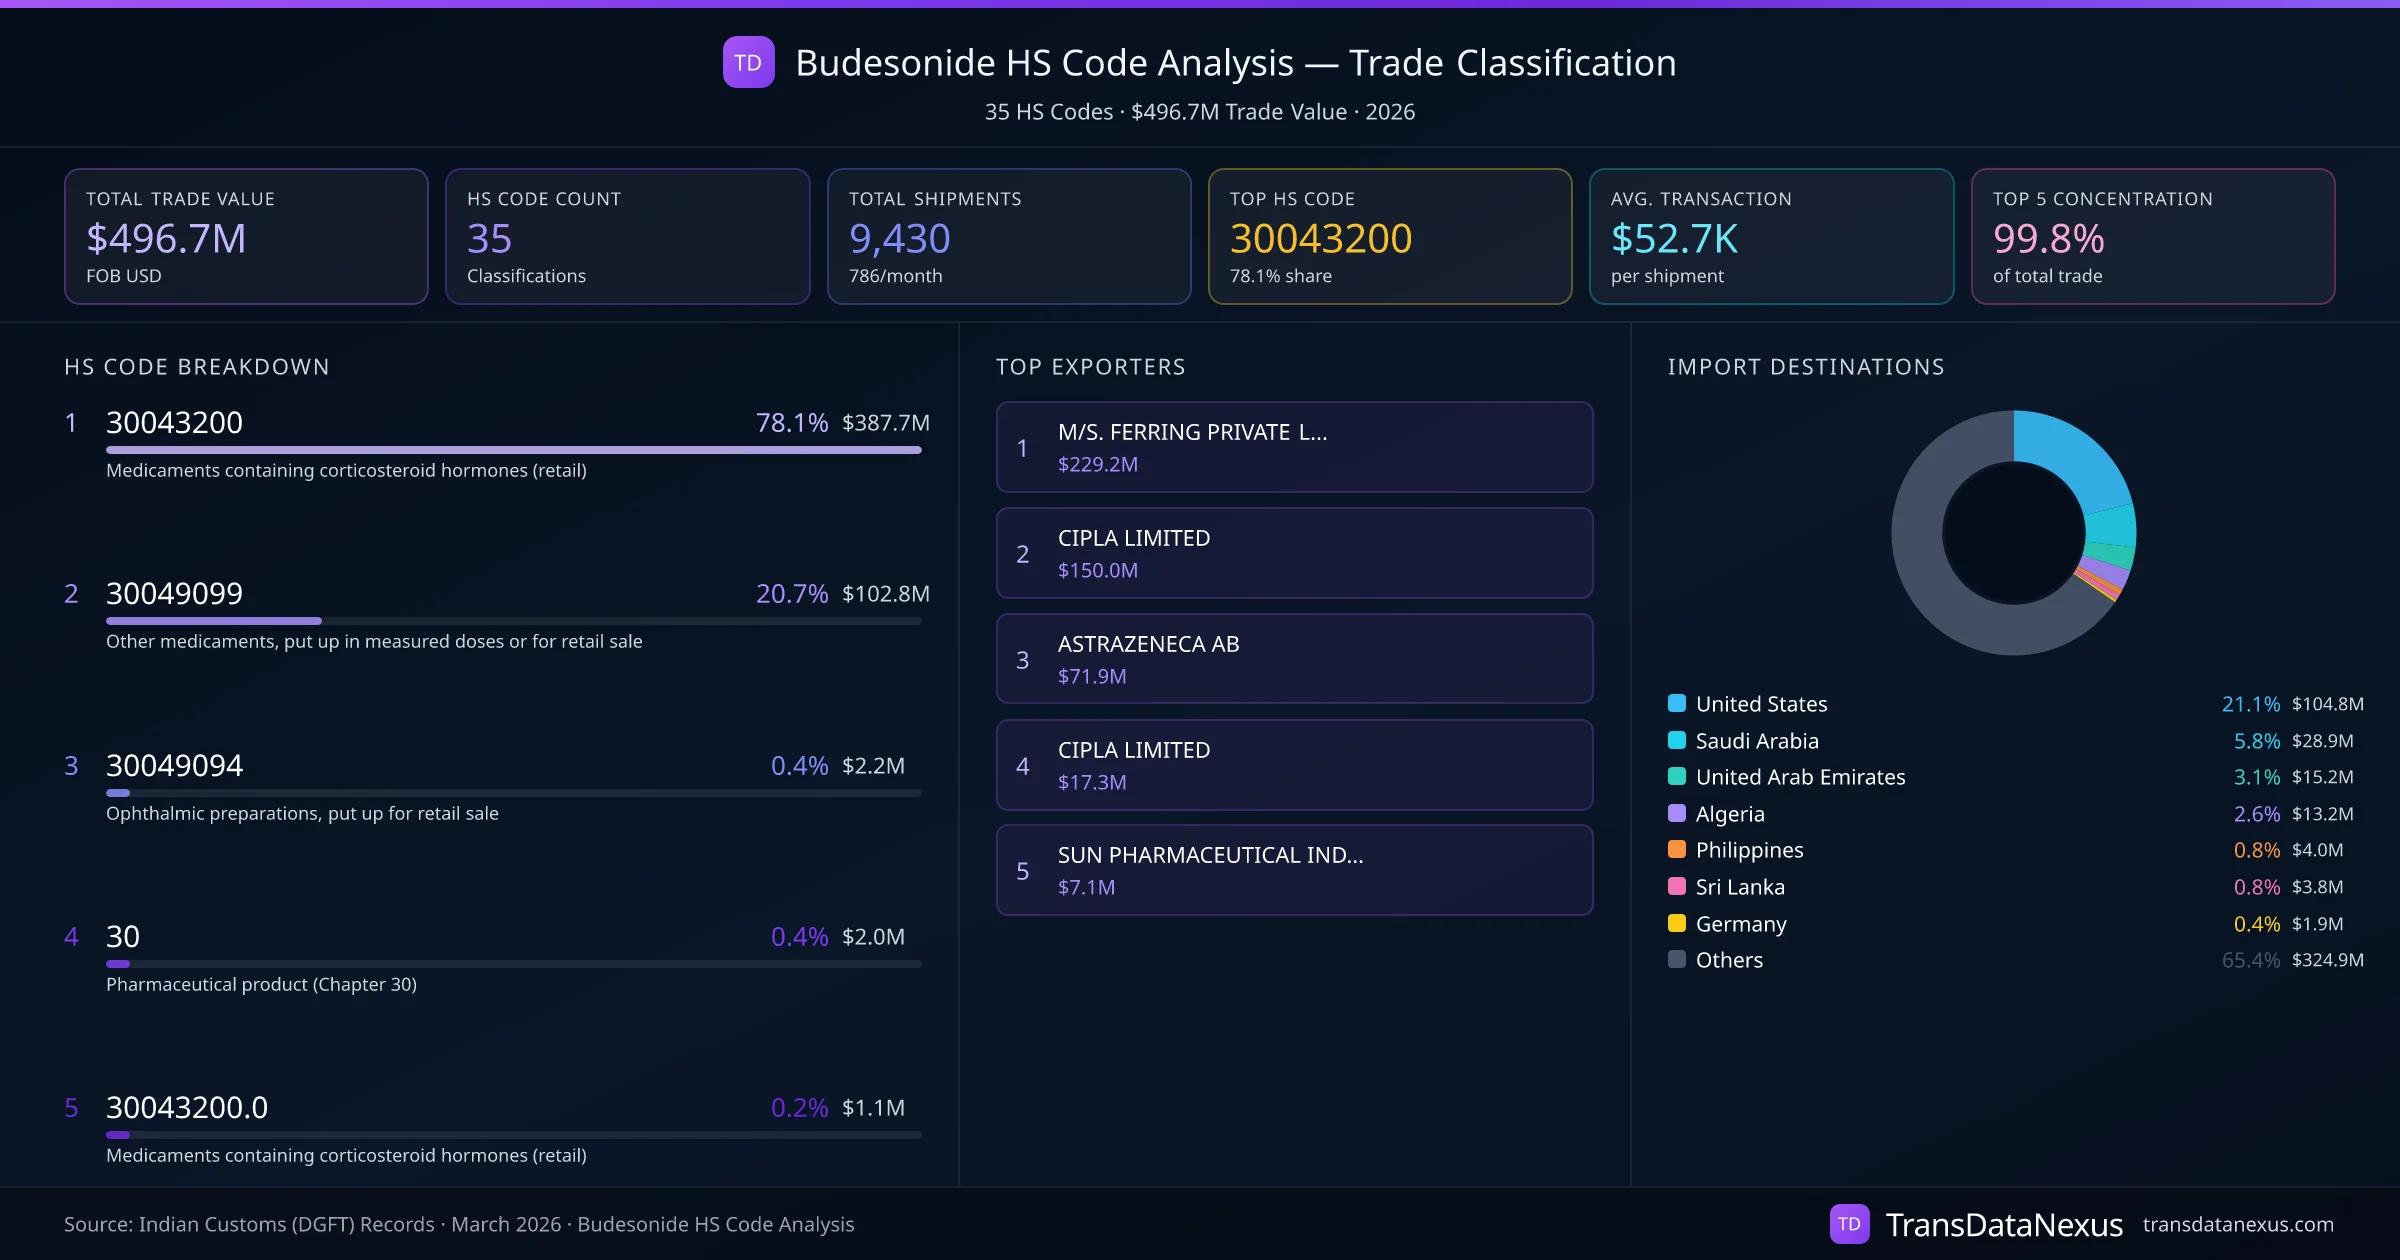The width and height of the screenshot is (2400, 1260).
Task: Click the Others gray legend marker
Action: pyautogui.click(x=1677, y=959)
